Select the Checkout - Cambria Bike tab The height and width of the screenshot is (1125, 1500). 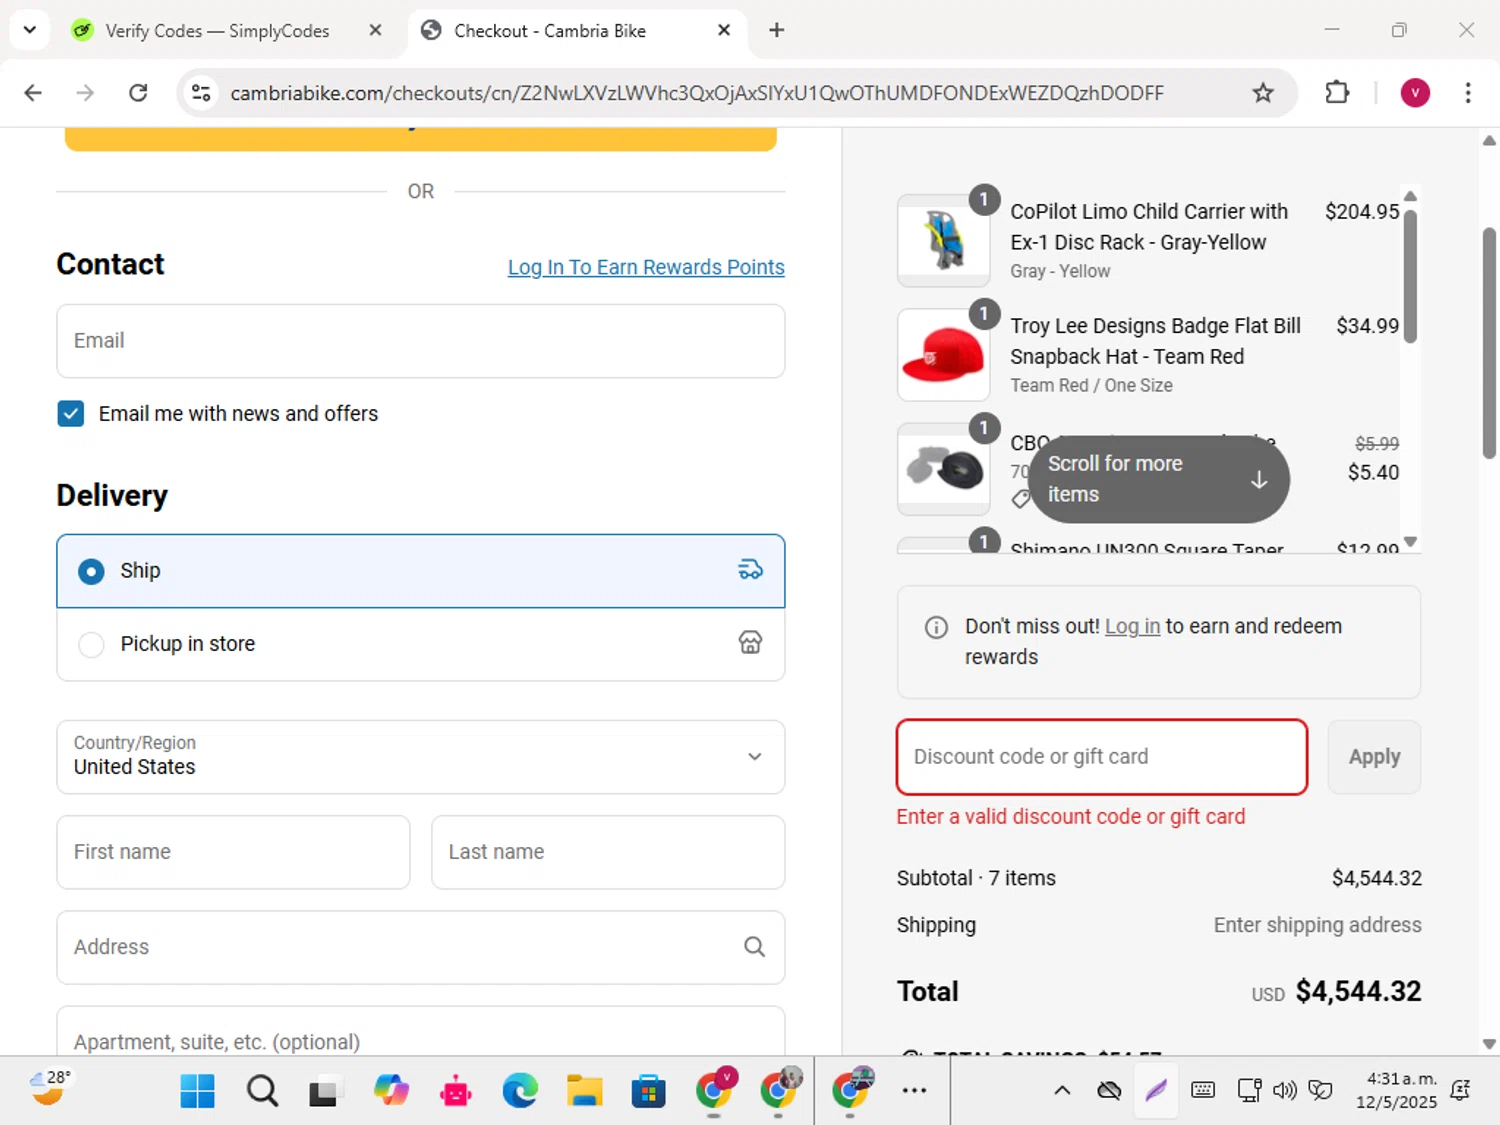tap(550, 31)
